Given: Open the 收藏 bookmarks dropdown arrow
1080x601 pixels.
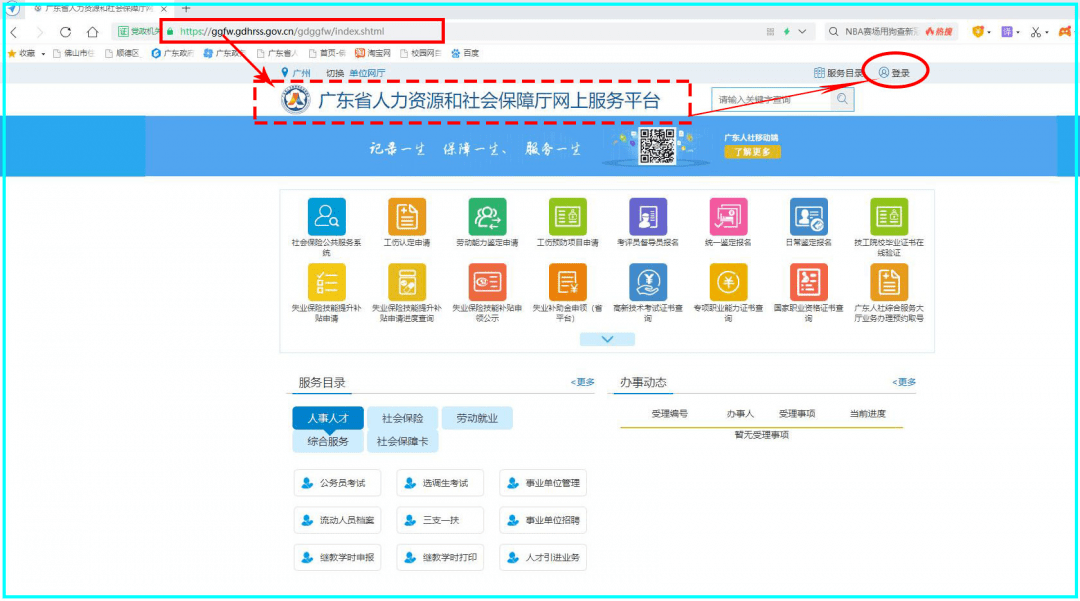Looking at the screenshot, I should coord(43,53).
